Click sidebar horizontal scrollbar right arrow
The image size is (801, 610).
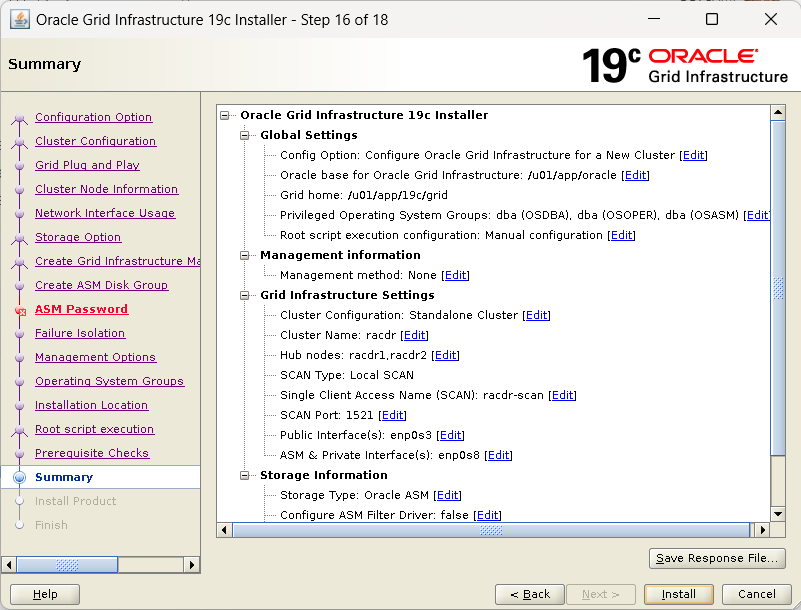pos(192,565)
